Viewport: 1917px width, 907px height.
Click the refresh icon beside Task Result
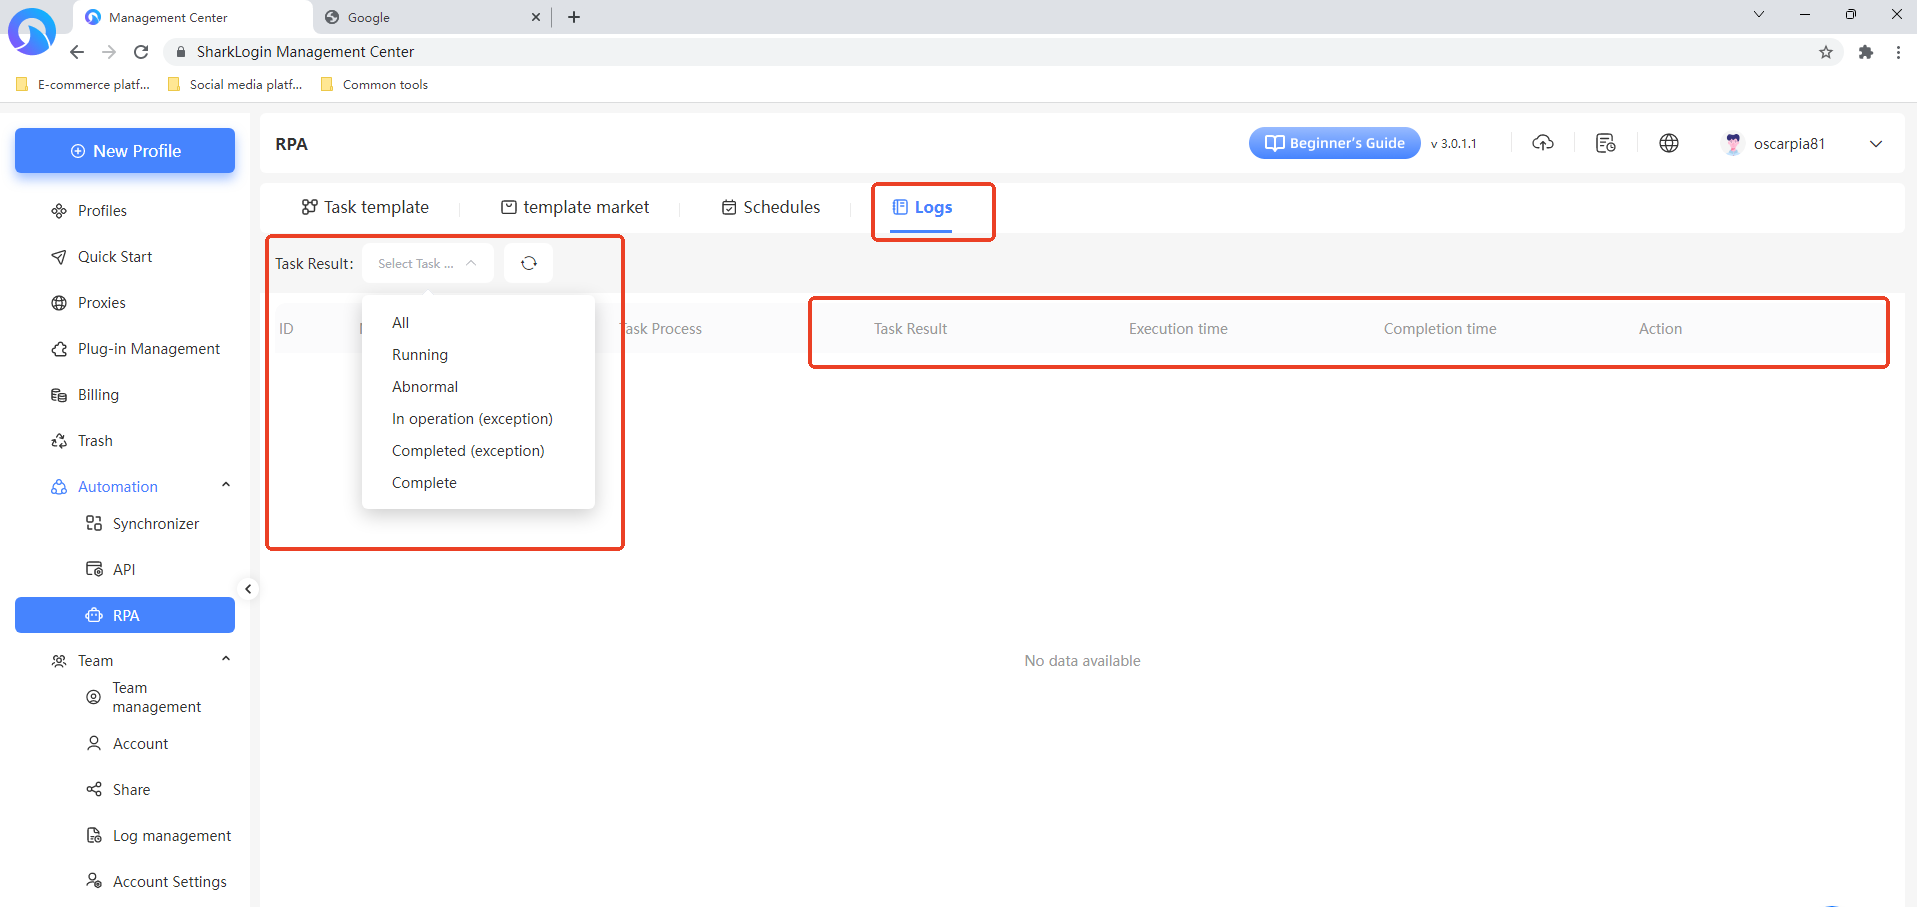point(528,263)
